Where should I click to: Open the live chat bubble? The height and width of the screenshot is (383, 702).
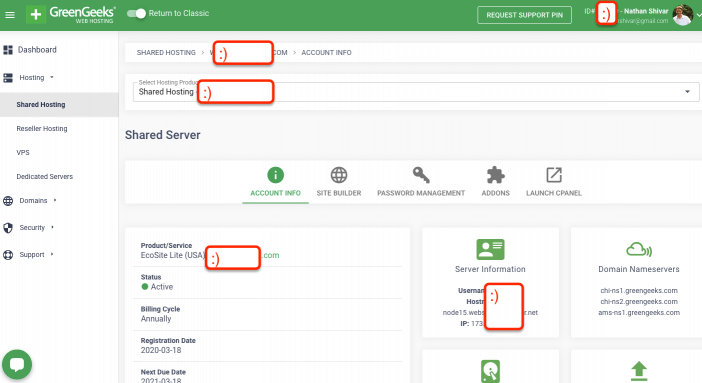[17, 364]
